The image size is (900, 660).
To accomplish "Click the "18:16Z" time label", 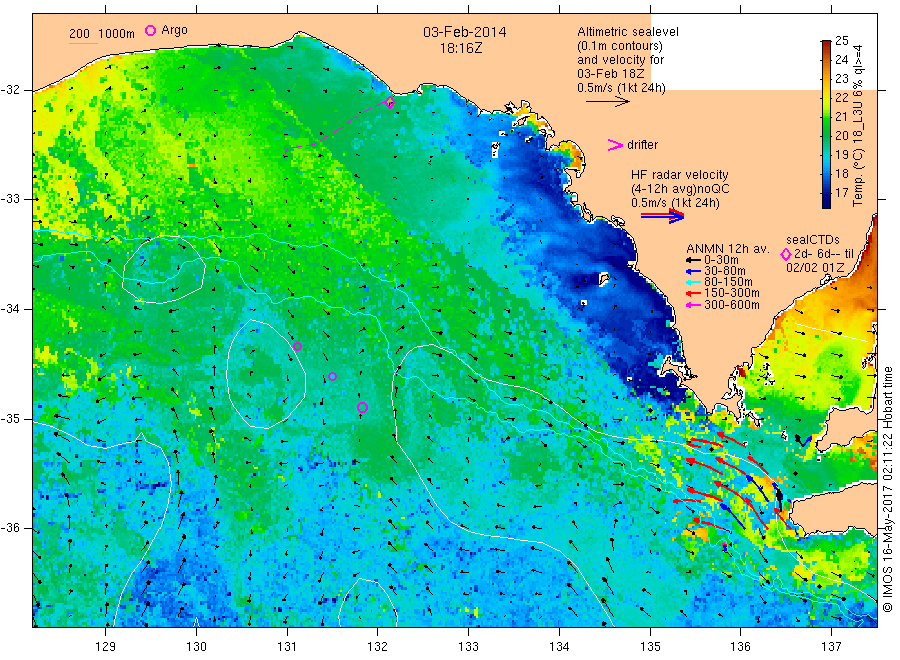I will [x=461, y=49].
